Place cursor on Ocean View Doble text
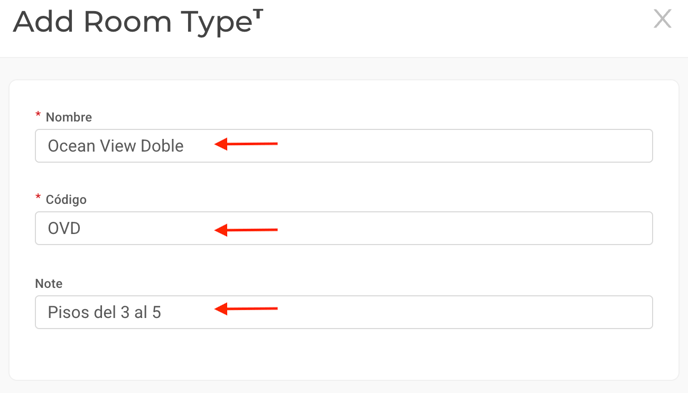Screen dimensions: 688x393 tap(115, 146)
